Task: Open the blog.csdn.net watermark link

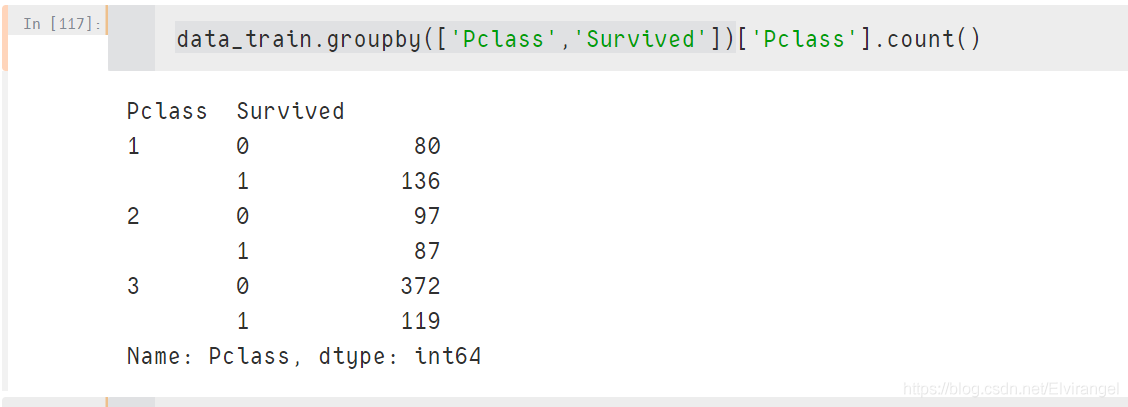Action: (1009, 388)
